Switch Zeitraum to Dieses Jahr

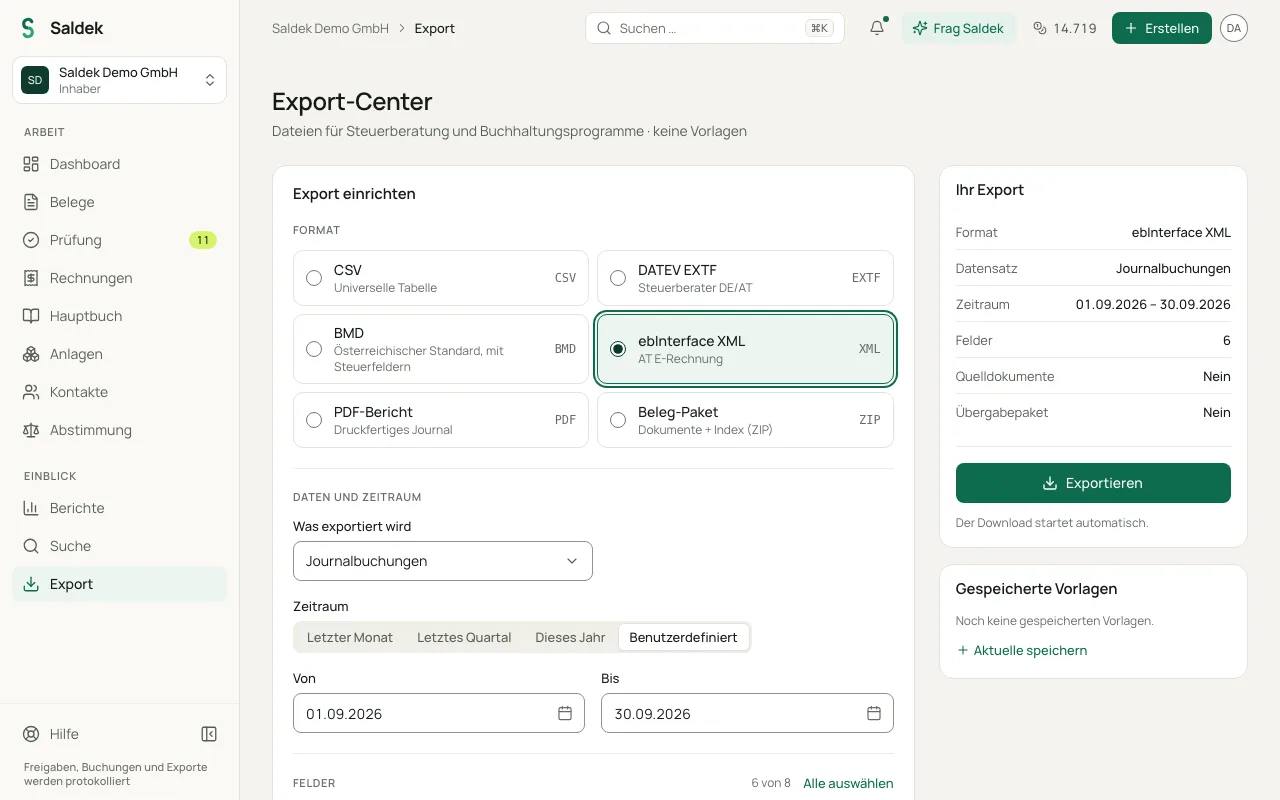point(570,637)
